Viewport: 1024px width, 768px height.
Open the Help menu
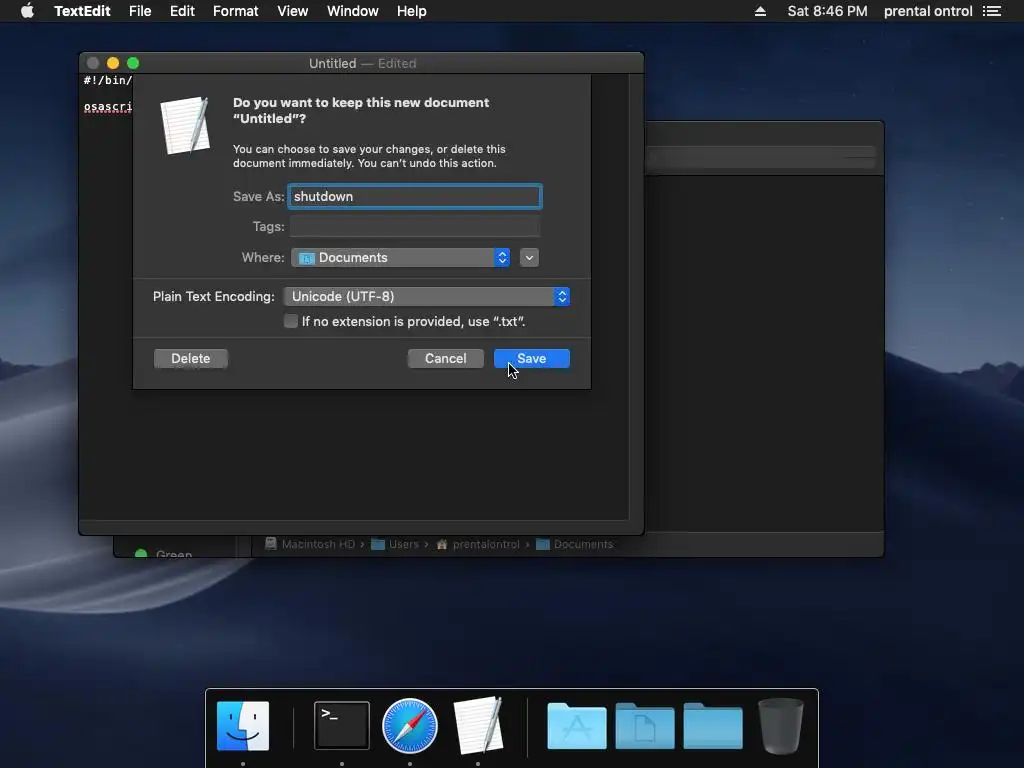(x=411, y=11)
